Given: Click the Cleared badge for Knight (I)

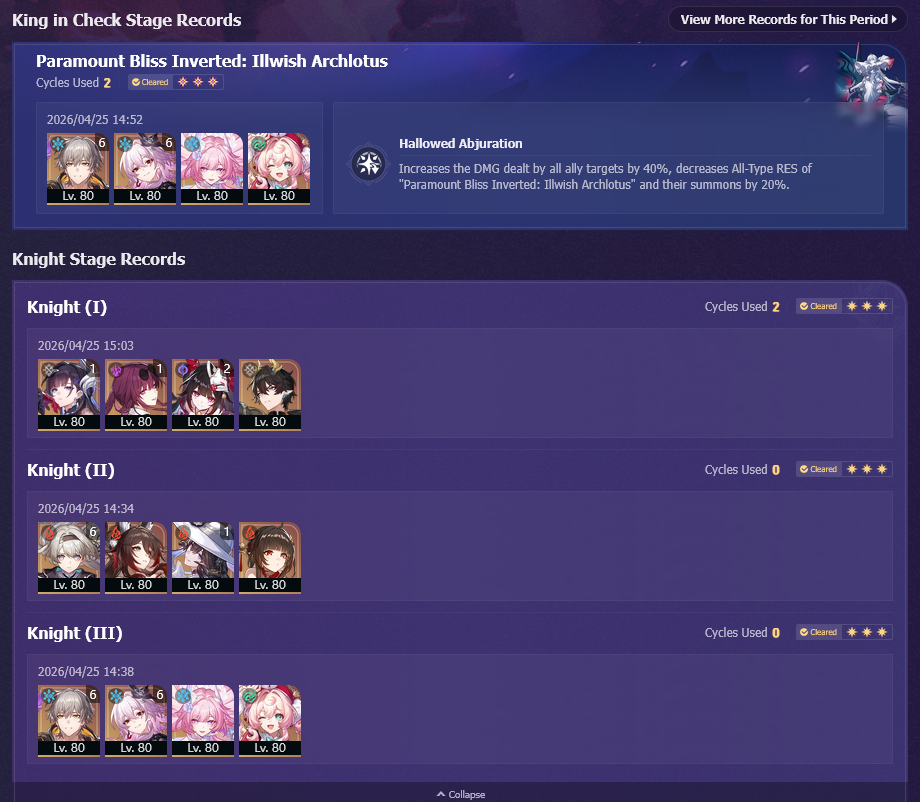Looking at the screenshot, I should click(x=818, y=306).
